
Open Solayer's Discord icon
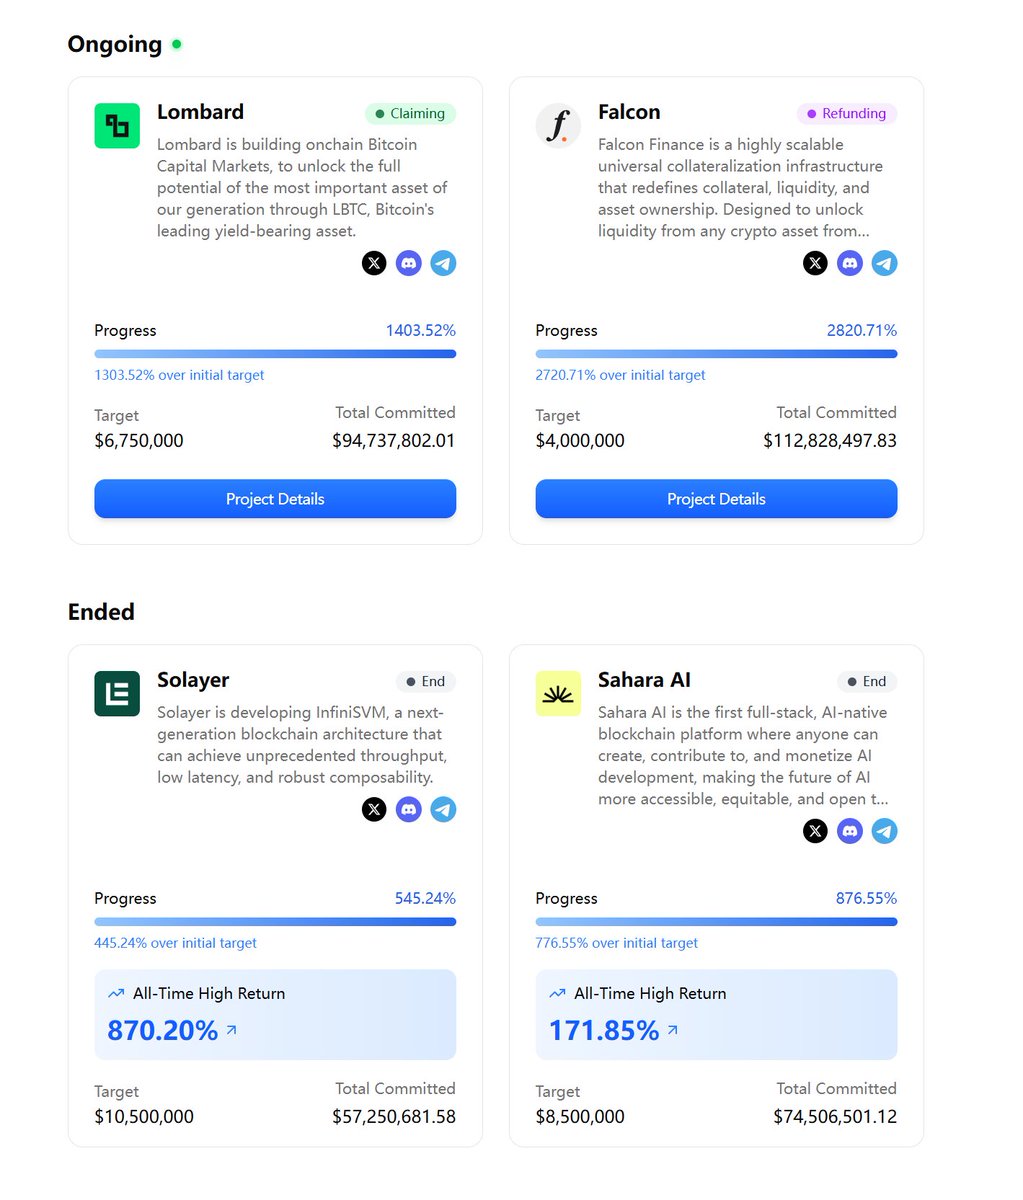(x=409, y=809)
